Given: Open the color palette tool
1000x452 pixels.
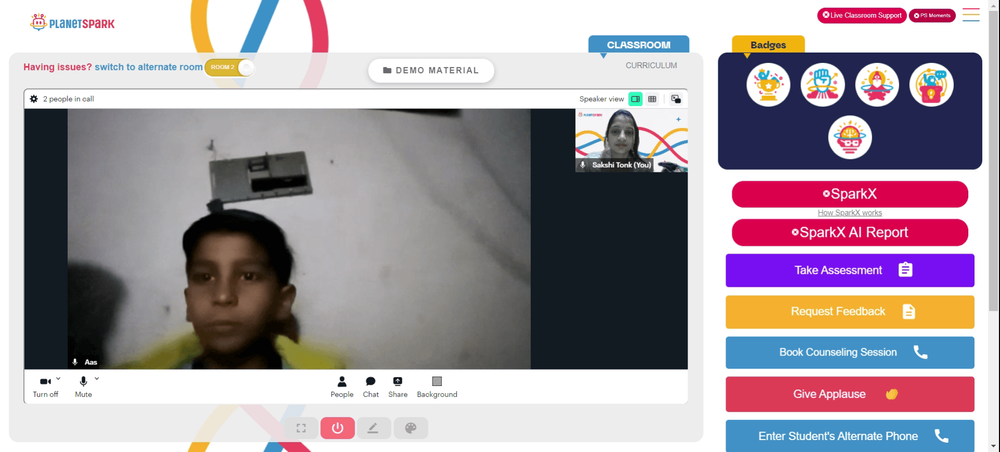Looking at the screenshot, I should (411, 428).
